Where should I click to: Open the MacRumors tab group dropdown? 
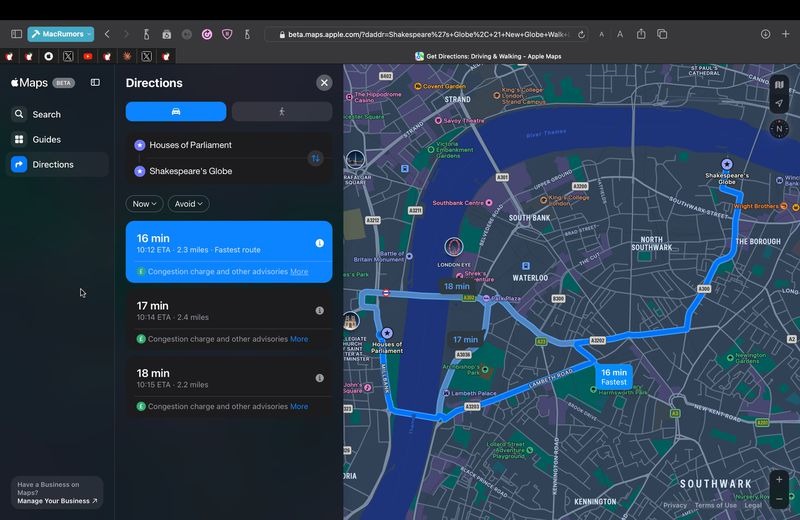pos(61,34)
